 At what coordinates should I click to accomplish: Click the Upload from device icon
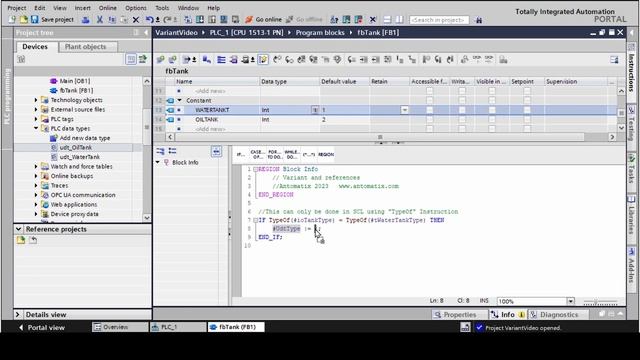(x=212, y=20)
